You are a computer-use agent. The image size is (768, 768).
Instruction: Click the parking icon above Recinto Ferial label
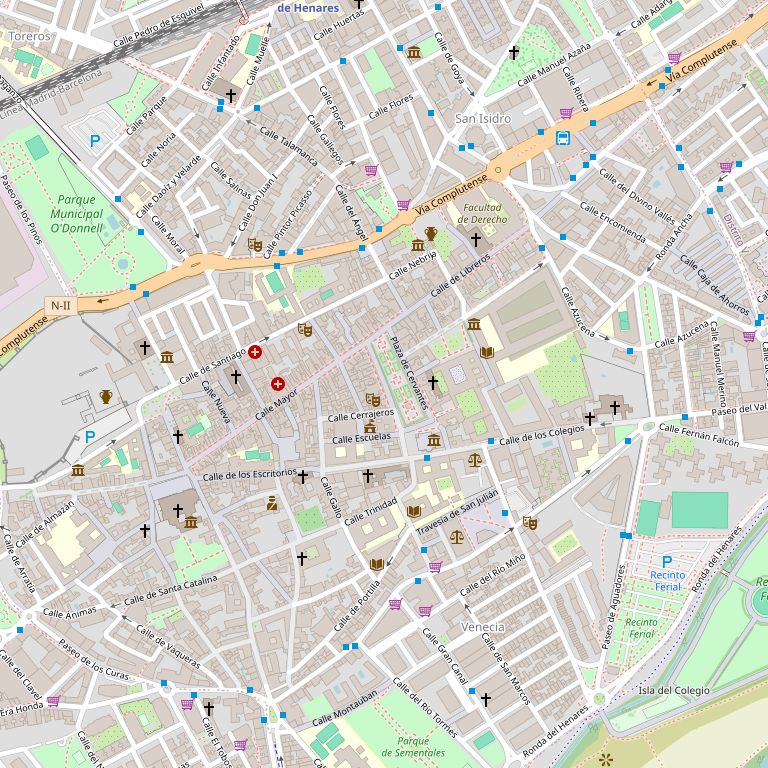[x=667, y=561]
